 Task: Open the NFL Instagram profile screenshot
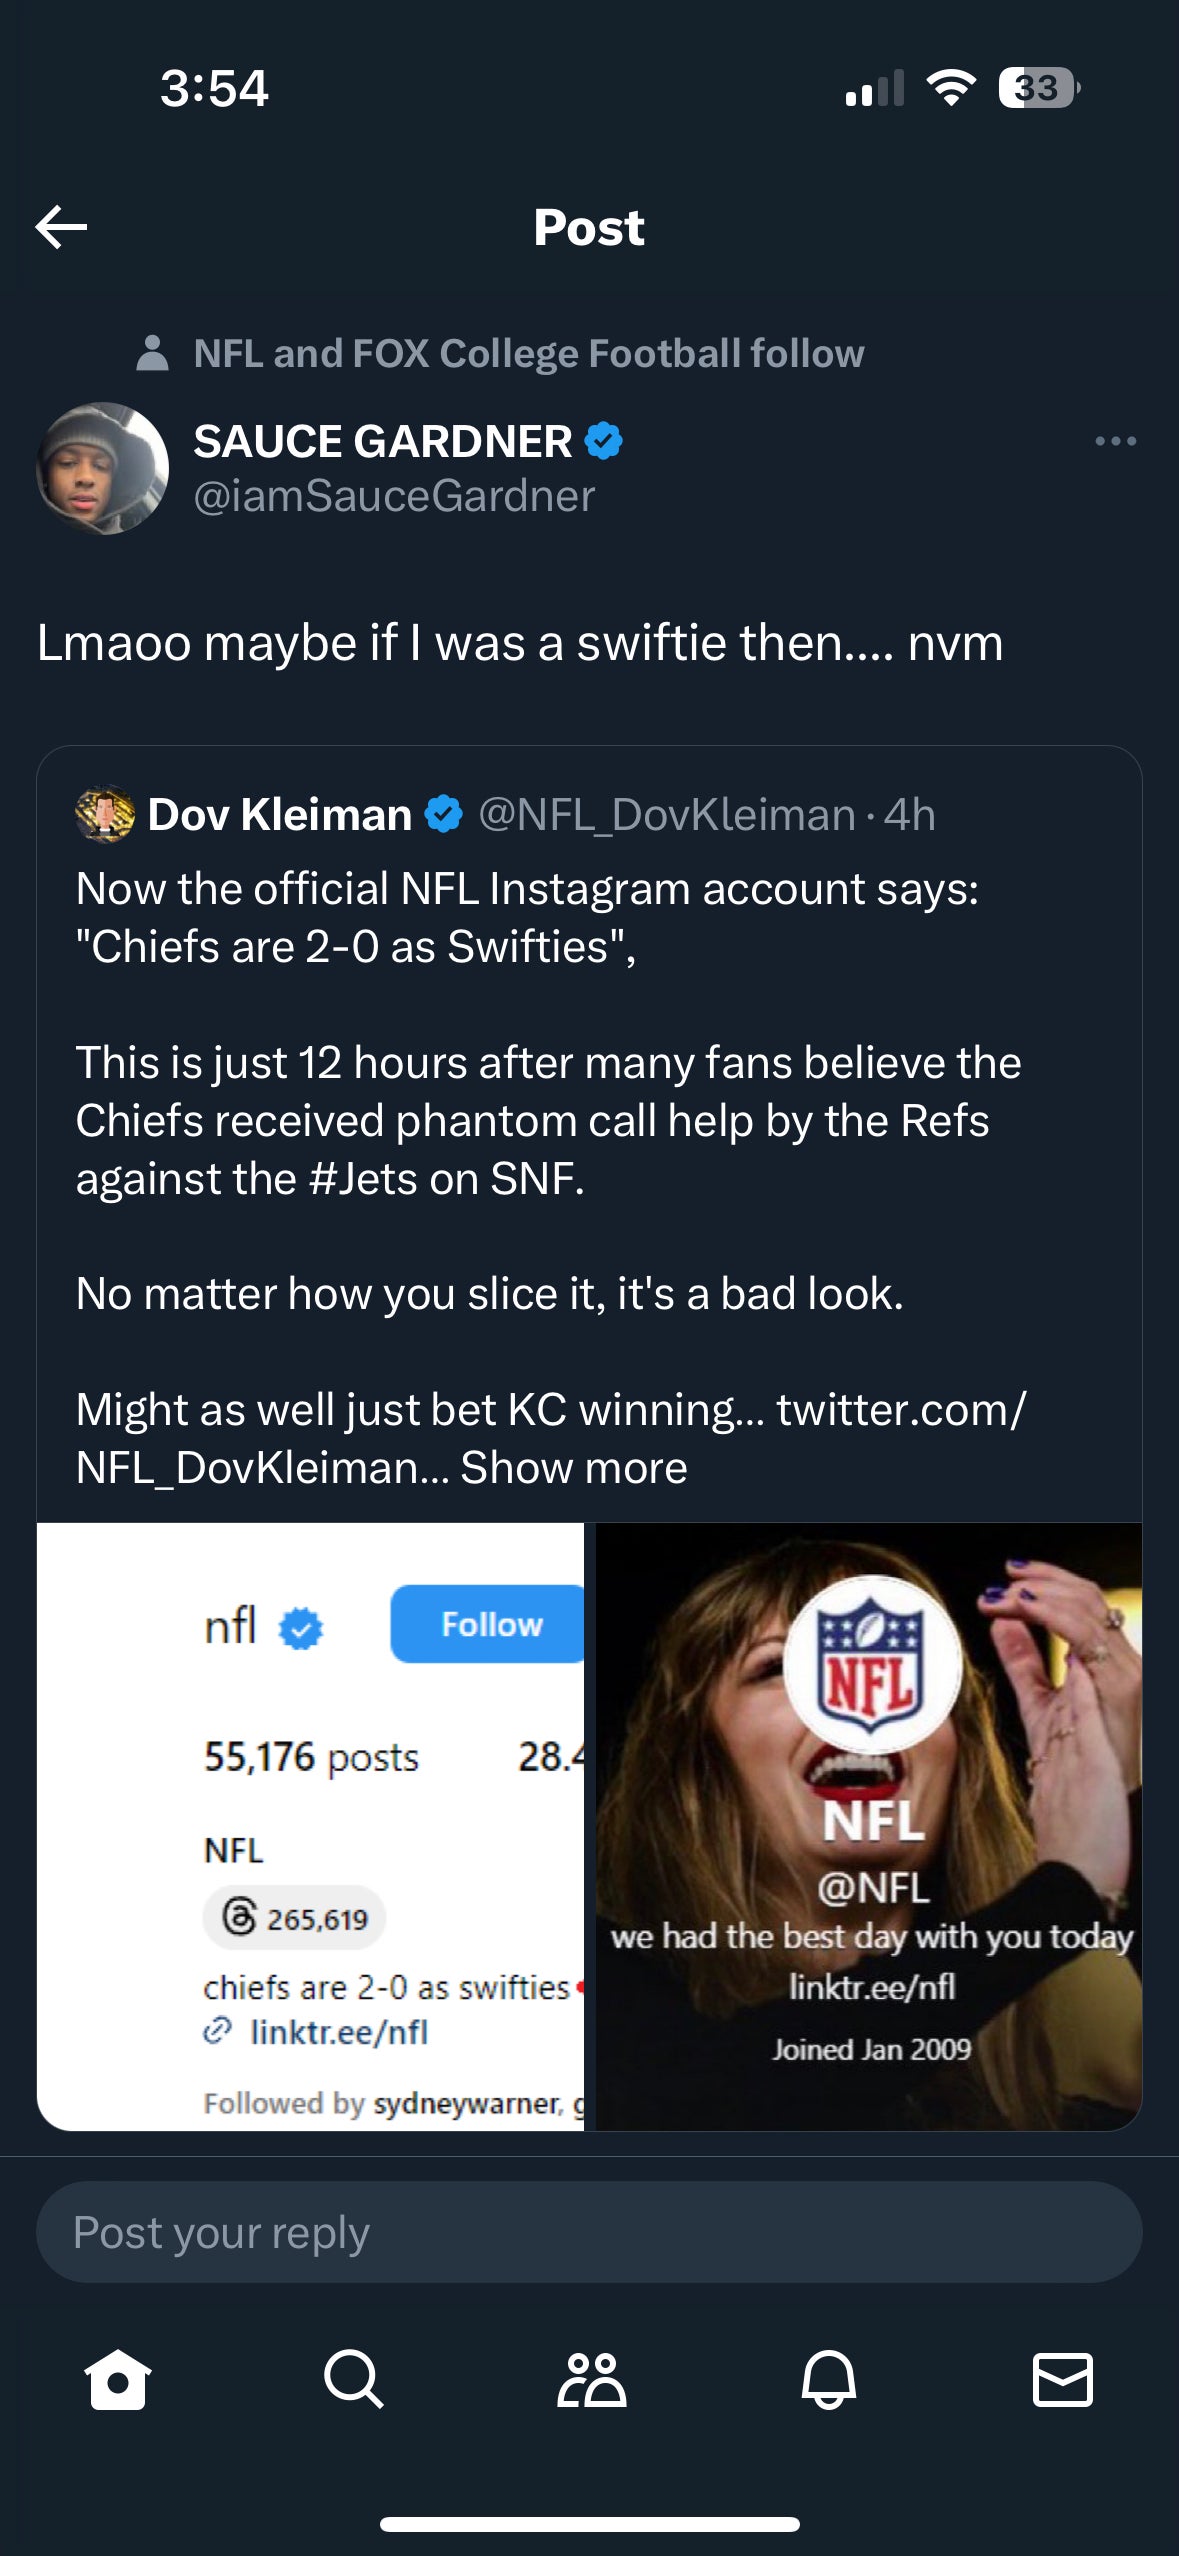tap(310, 1826)
